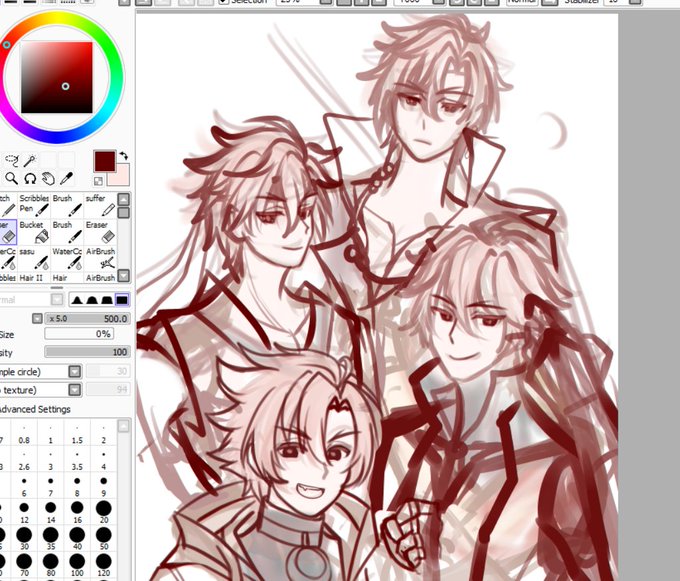Choose the flat square brush edge shape

[122, 300]
